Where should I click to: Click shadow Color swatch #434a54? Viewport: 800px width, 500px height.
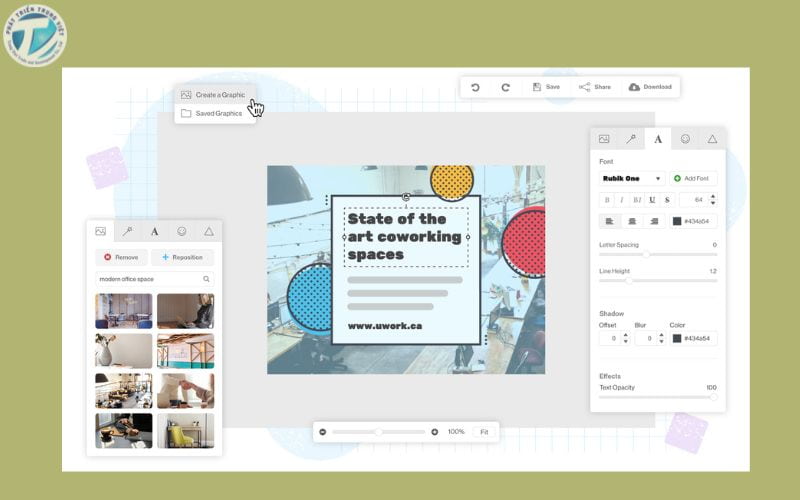[677, 339]
